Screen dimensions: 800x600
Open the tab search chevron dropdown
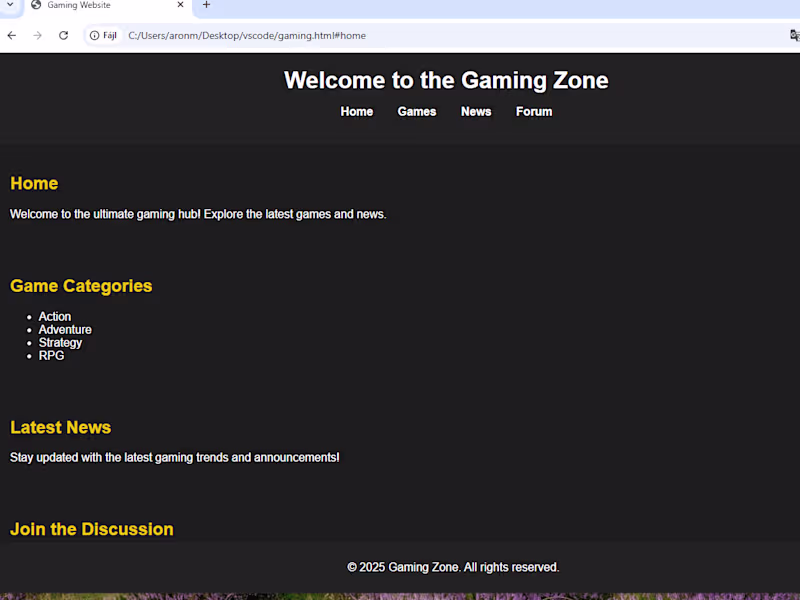click(x=10, y=5)
